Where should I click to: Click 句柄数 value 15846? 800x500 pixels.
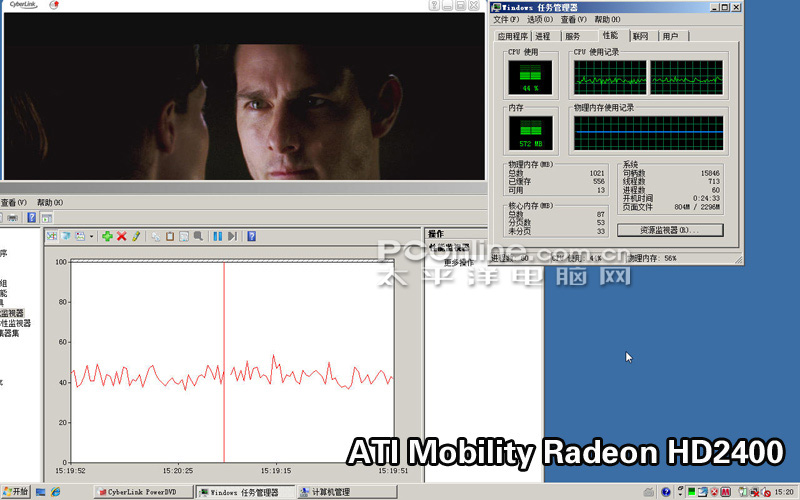tap(710, 173)
